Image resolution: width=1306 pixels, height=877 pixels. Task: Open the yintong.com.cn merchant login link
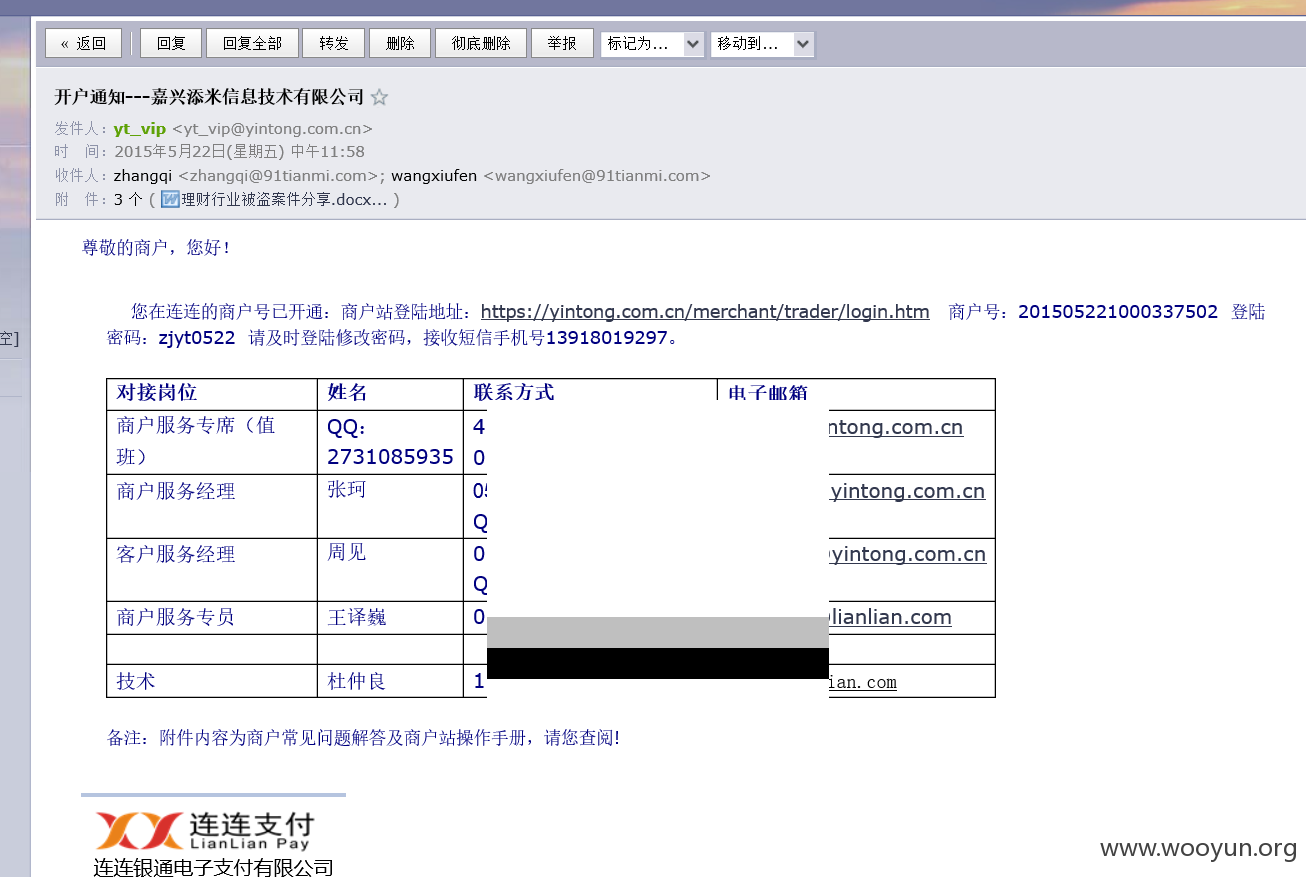(x=705, y=311)
